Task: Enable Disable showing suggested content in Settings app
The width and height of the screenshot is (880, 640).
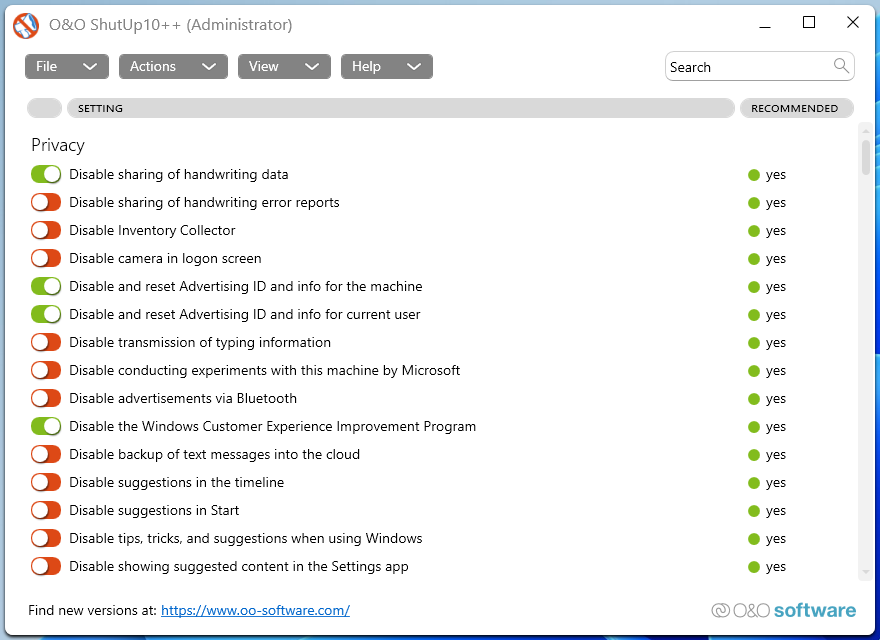Action: point(46,566)
